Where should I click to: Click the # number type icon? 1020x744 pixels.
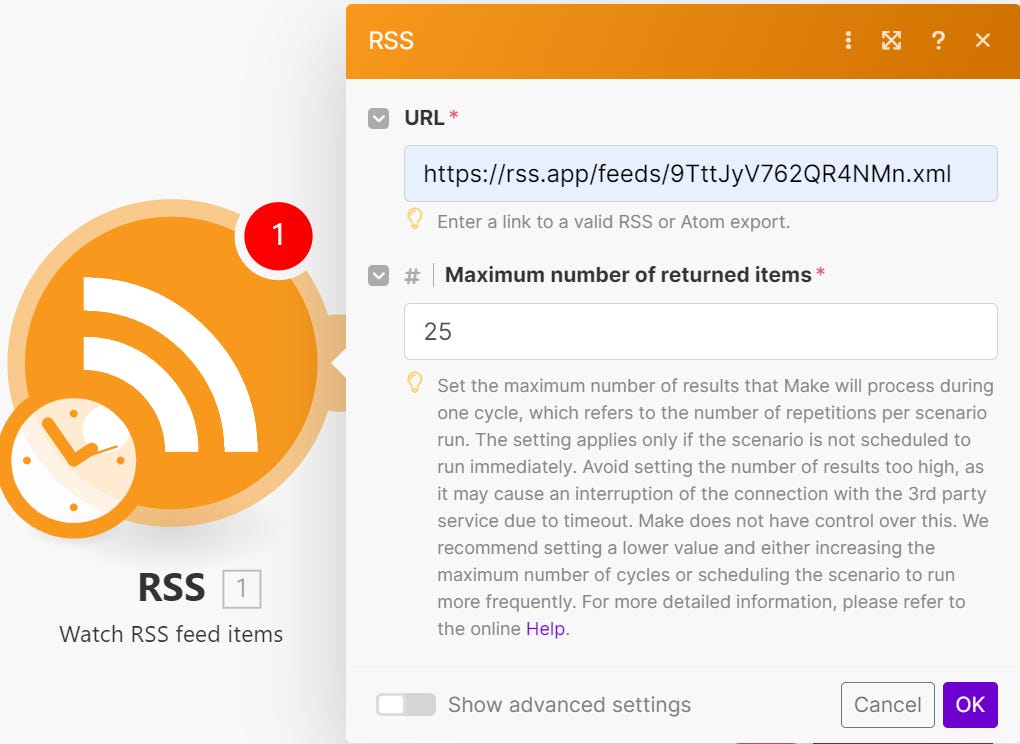click(412, 276)
